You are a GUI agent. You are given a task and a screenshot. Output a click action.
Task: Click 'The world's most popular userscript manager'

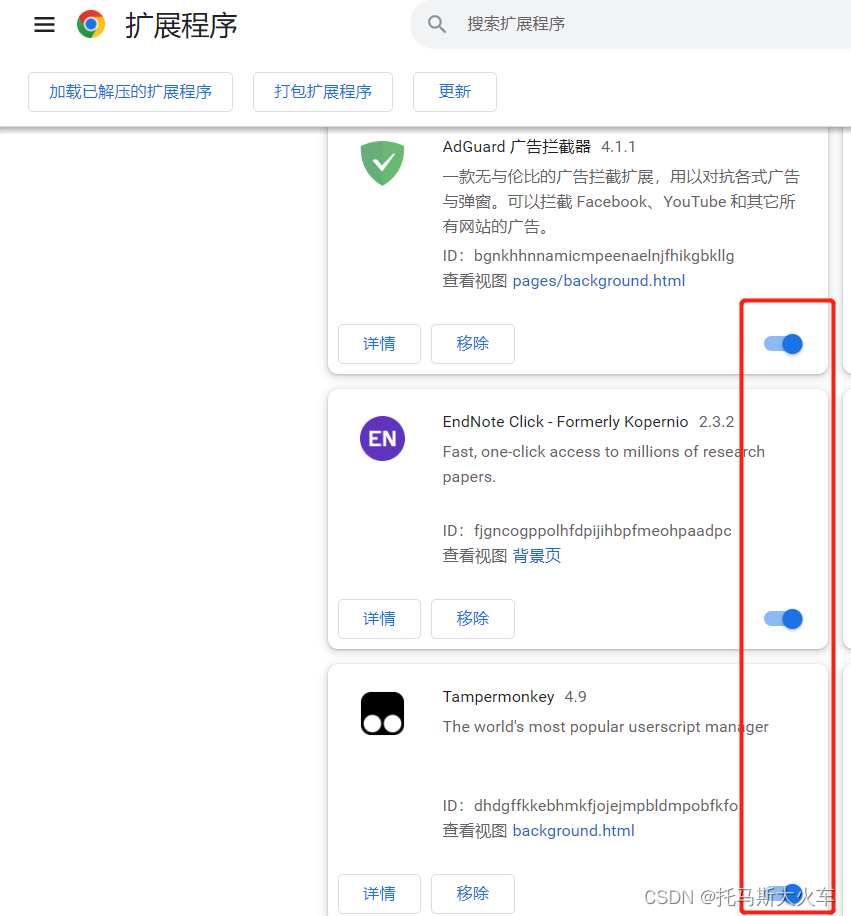coord(606,727)
